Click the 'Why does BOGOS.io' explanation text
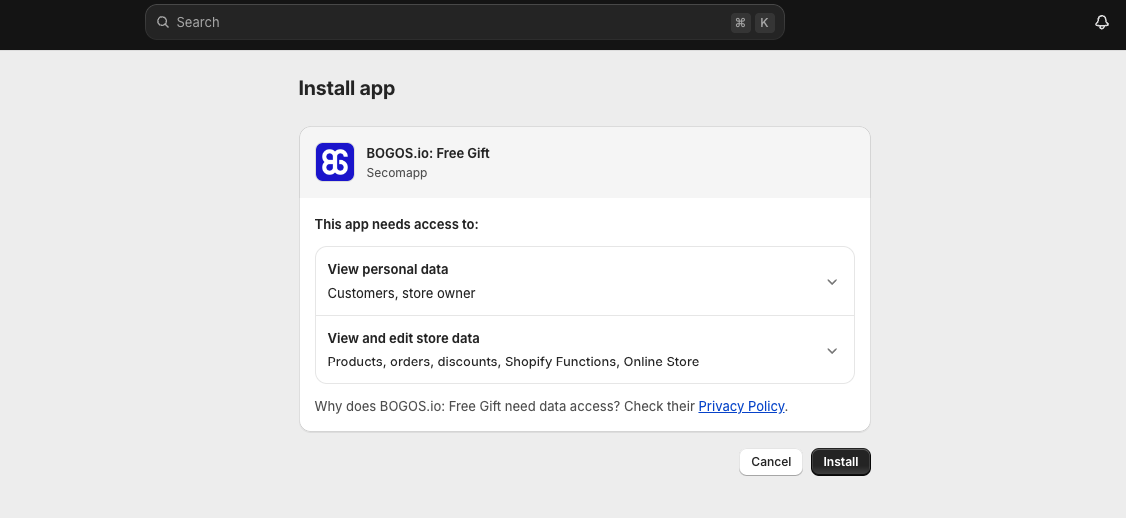Image resolution: width=1126 pixels, height=518 pixels. click(504, 406)
